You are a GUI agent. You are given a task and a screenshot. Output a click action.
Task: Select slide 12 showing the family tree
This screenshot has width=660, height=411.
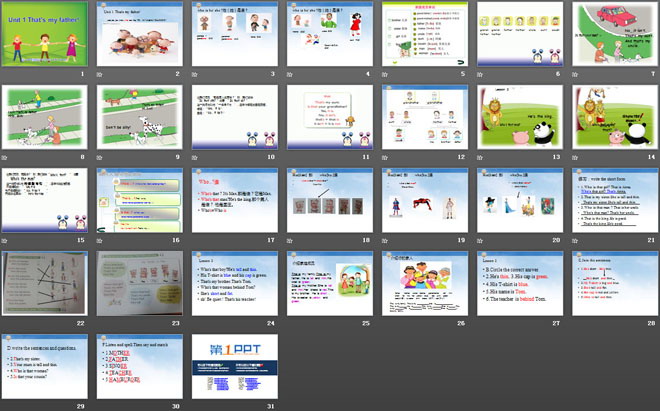(423, 117)
